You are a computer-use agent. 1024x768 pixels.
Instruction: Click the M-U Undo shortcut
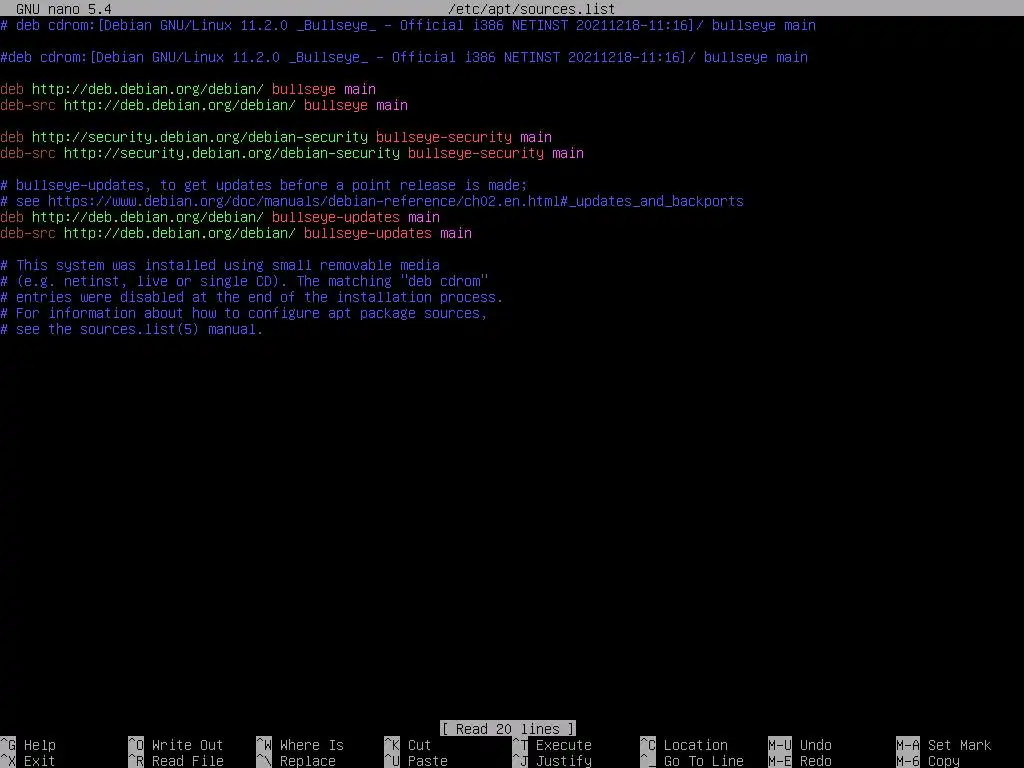pyautogui.click(x=800, y=745)
